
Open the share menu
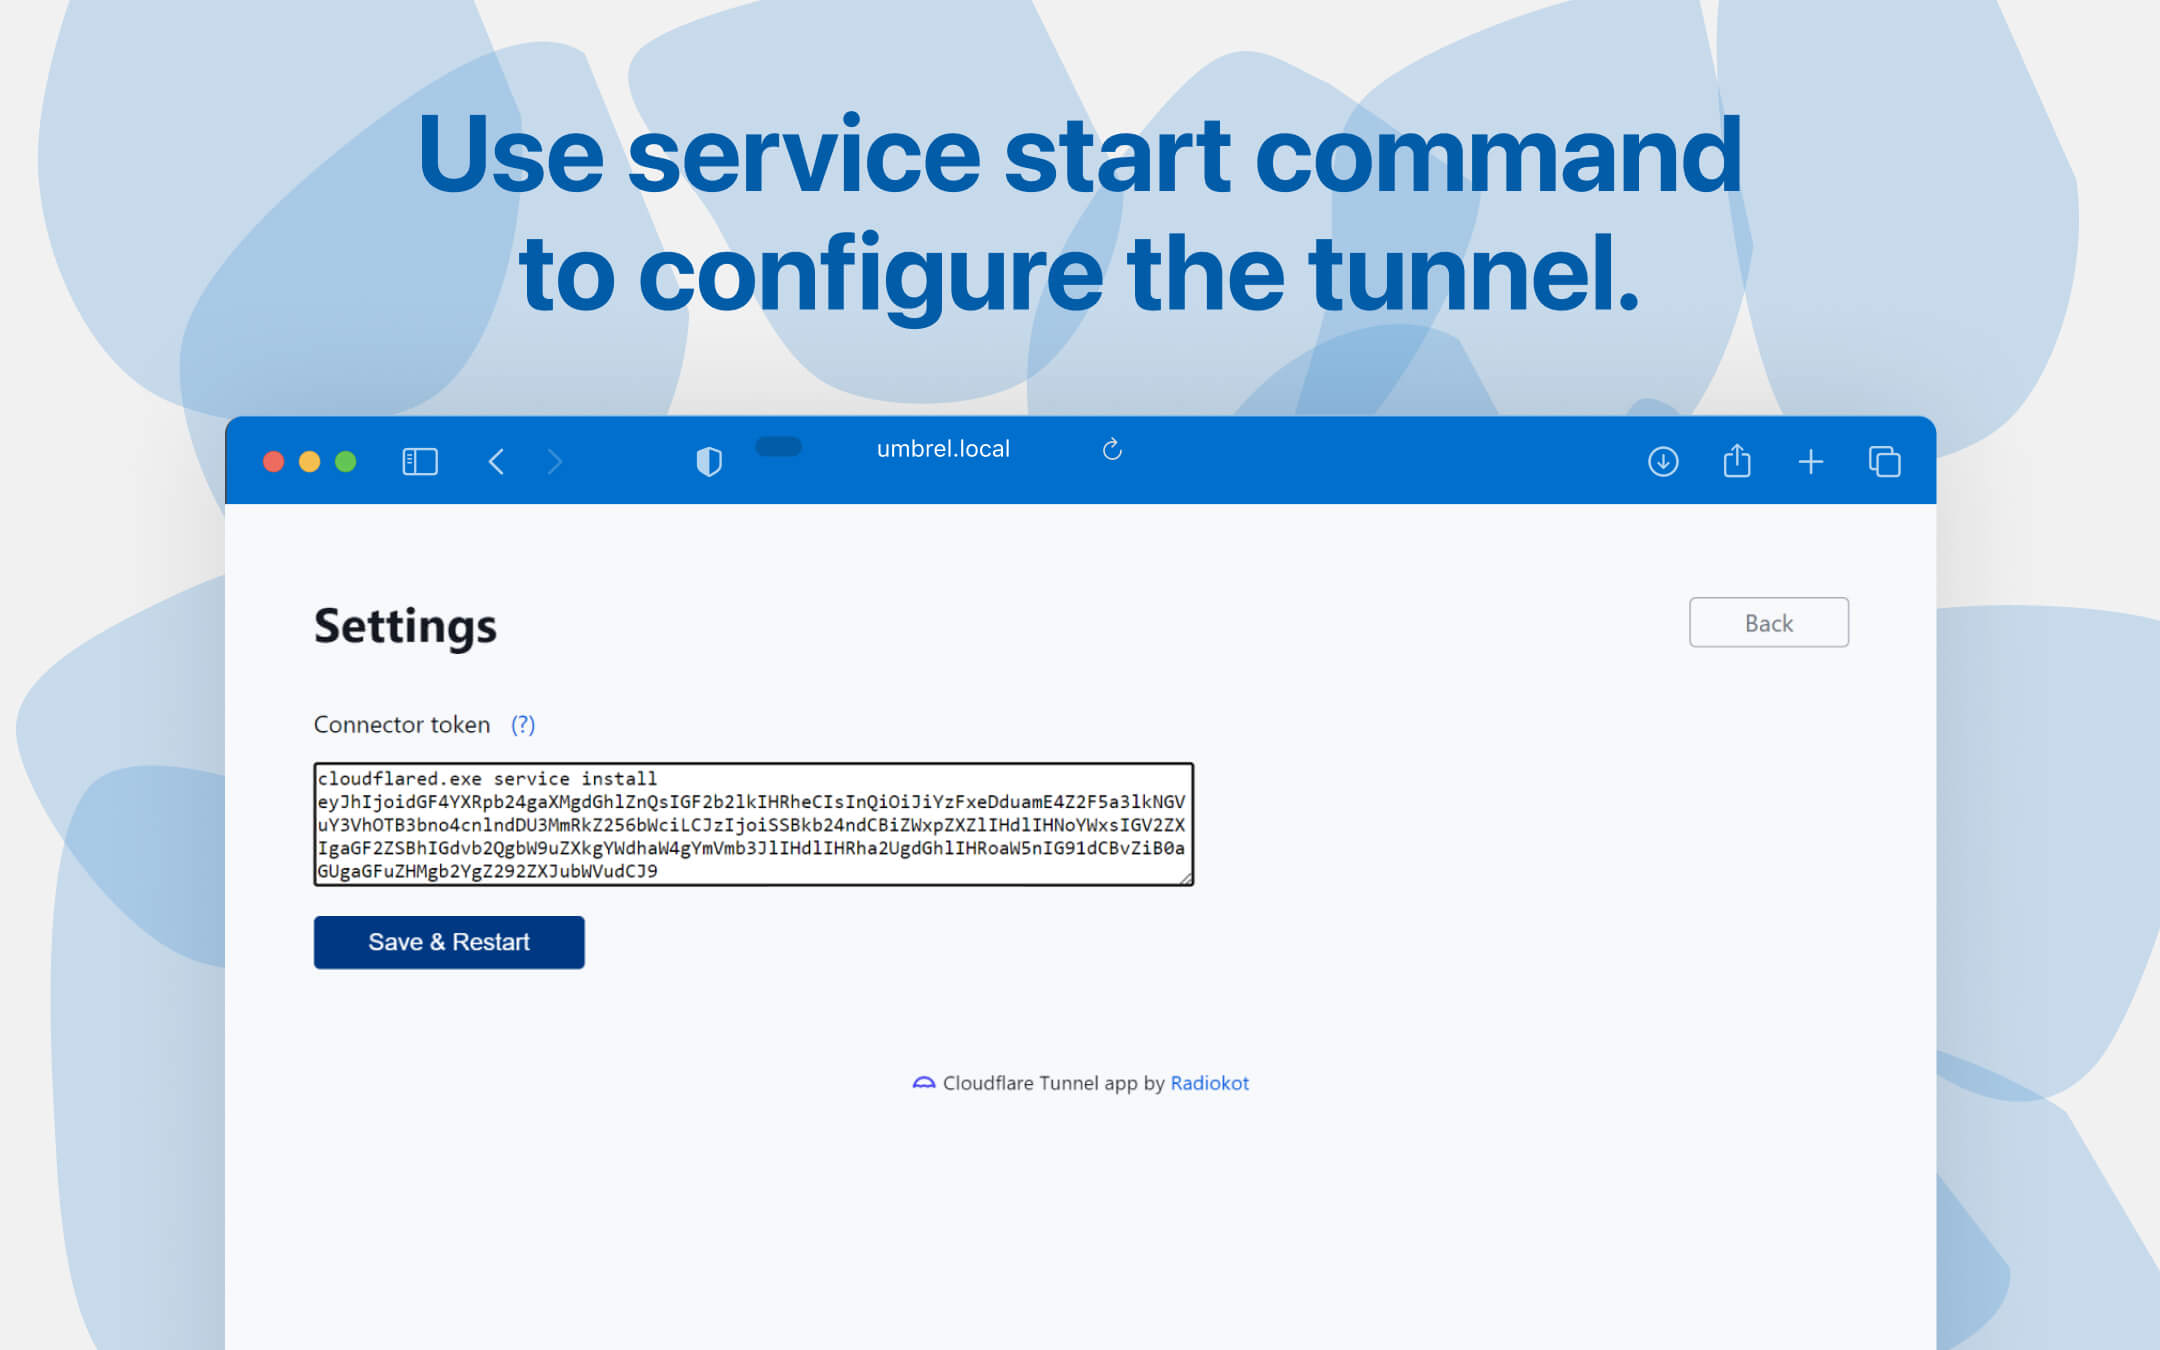click(1737, 461)
